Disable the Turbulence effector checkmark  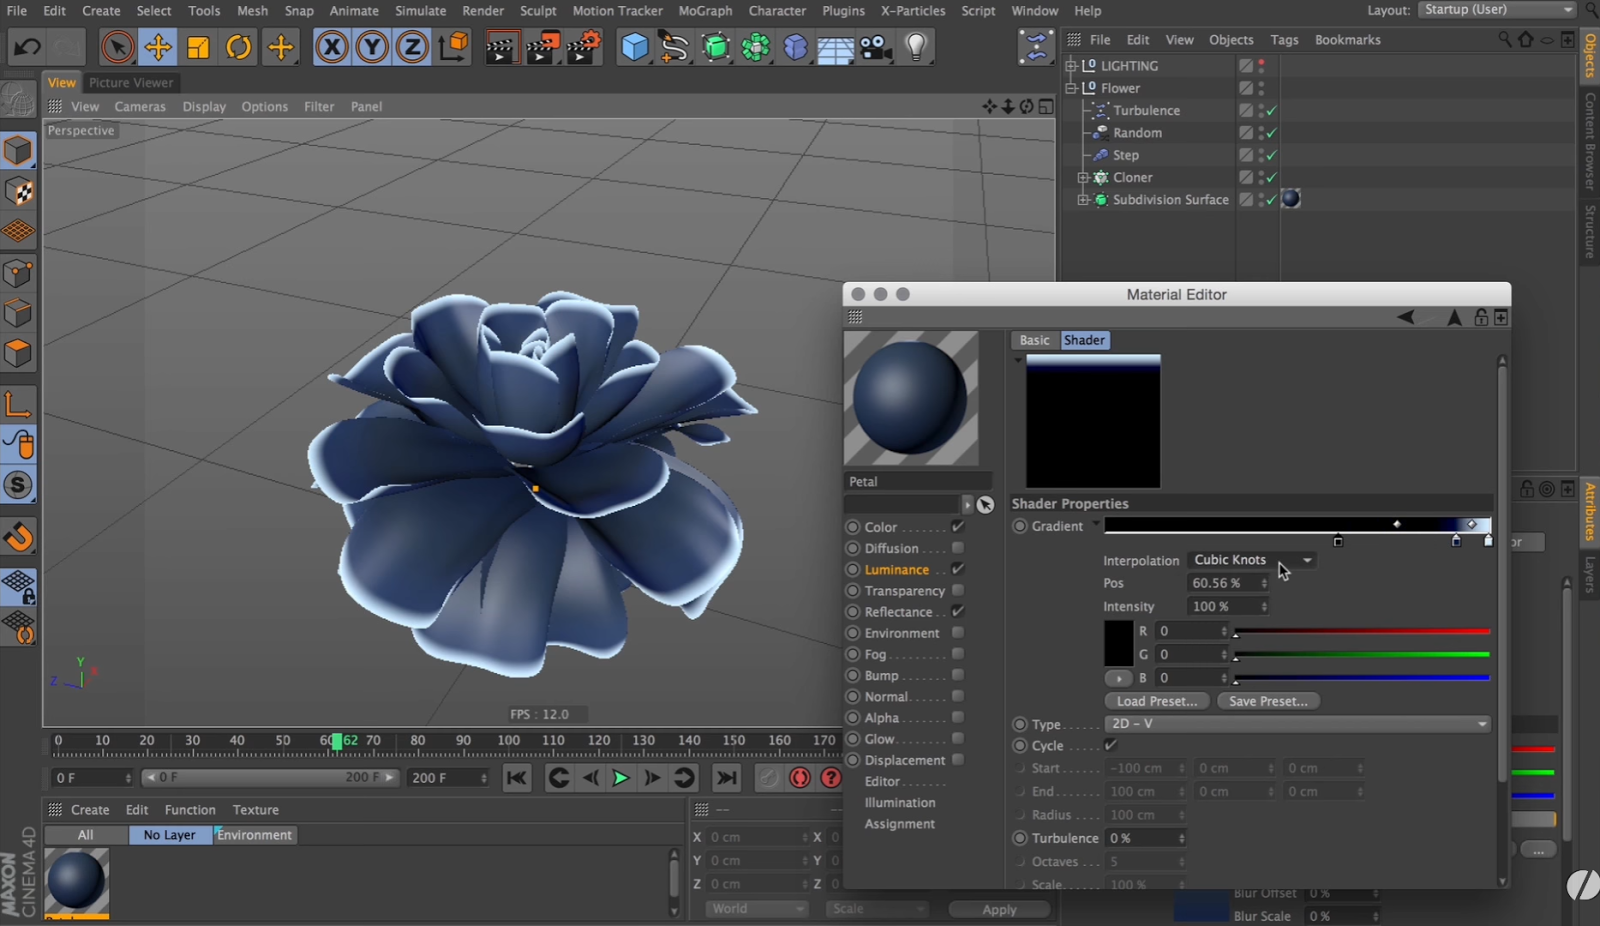coord(1270,110)
